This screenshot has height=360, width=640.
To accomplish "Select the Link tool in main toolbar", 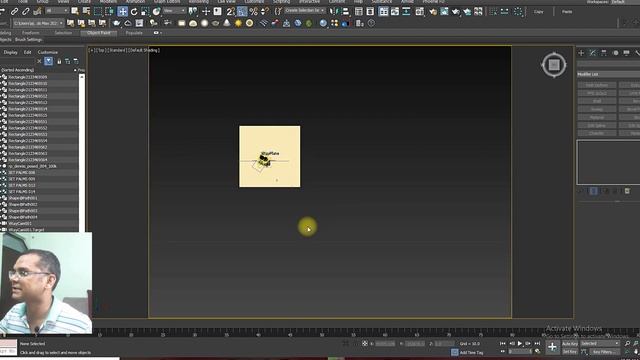I will point(14,11).
